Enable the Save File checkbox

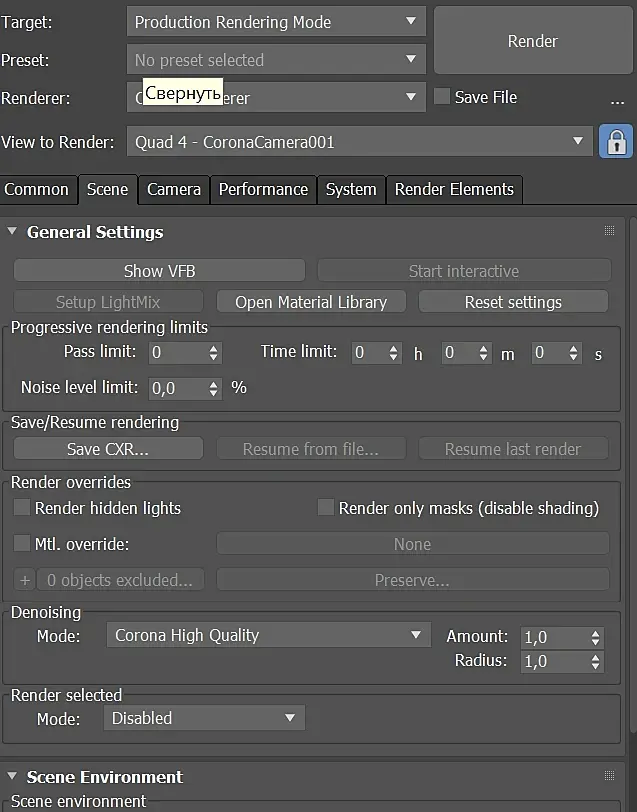click(x=442, y=97)
